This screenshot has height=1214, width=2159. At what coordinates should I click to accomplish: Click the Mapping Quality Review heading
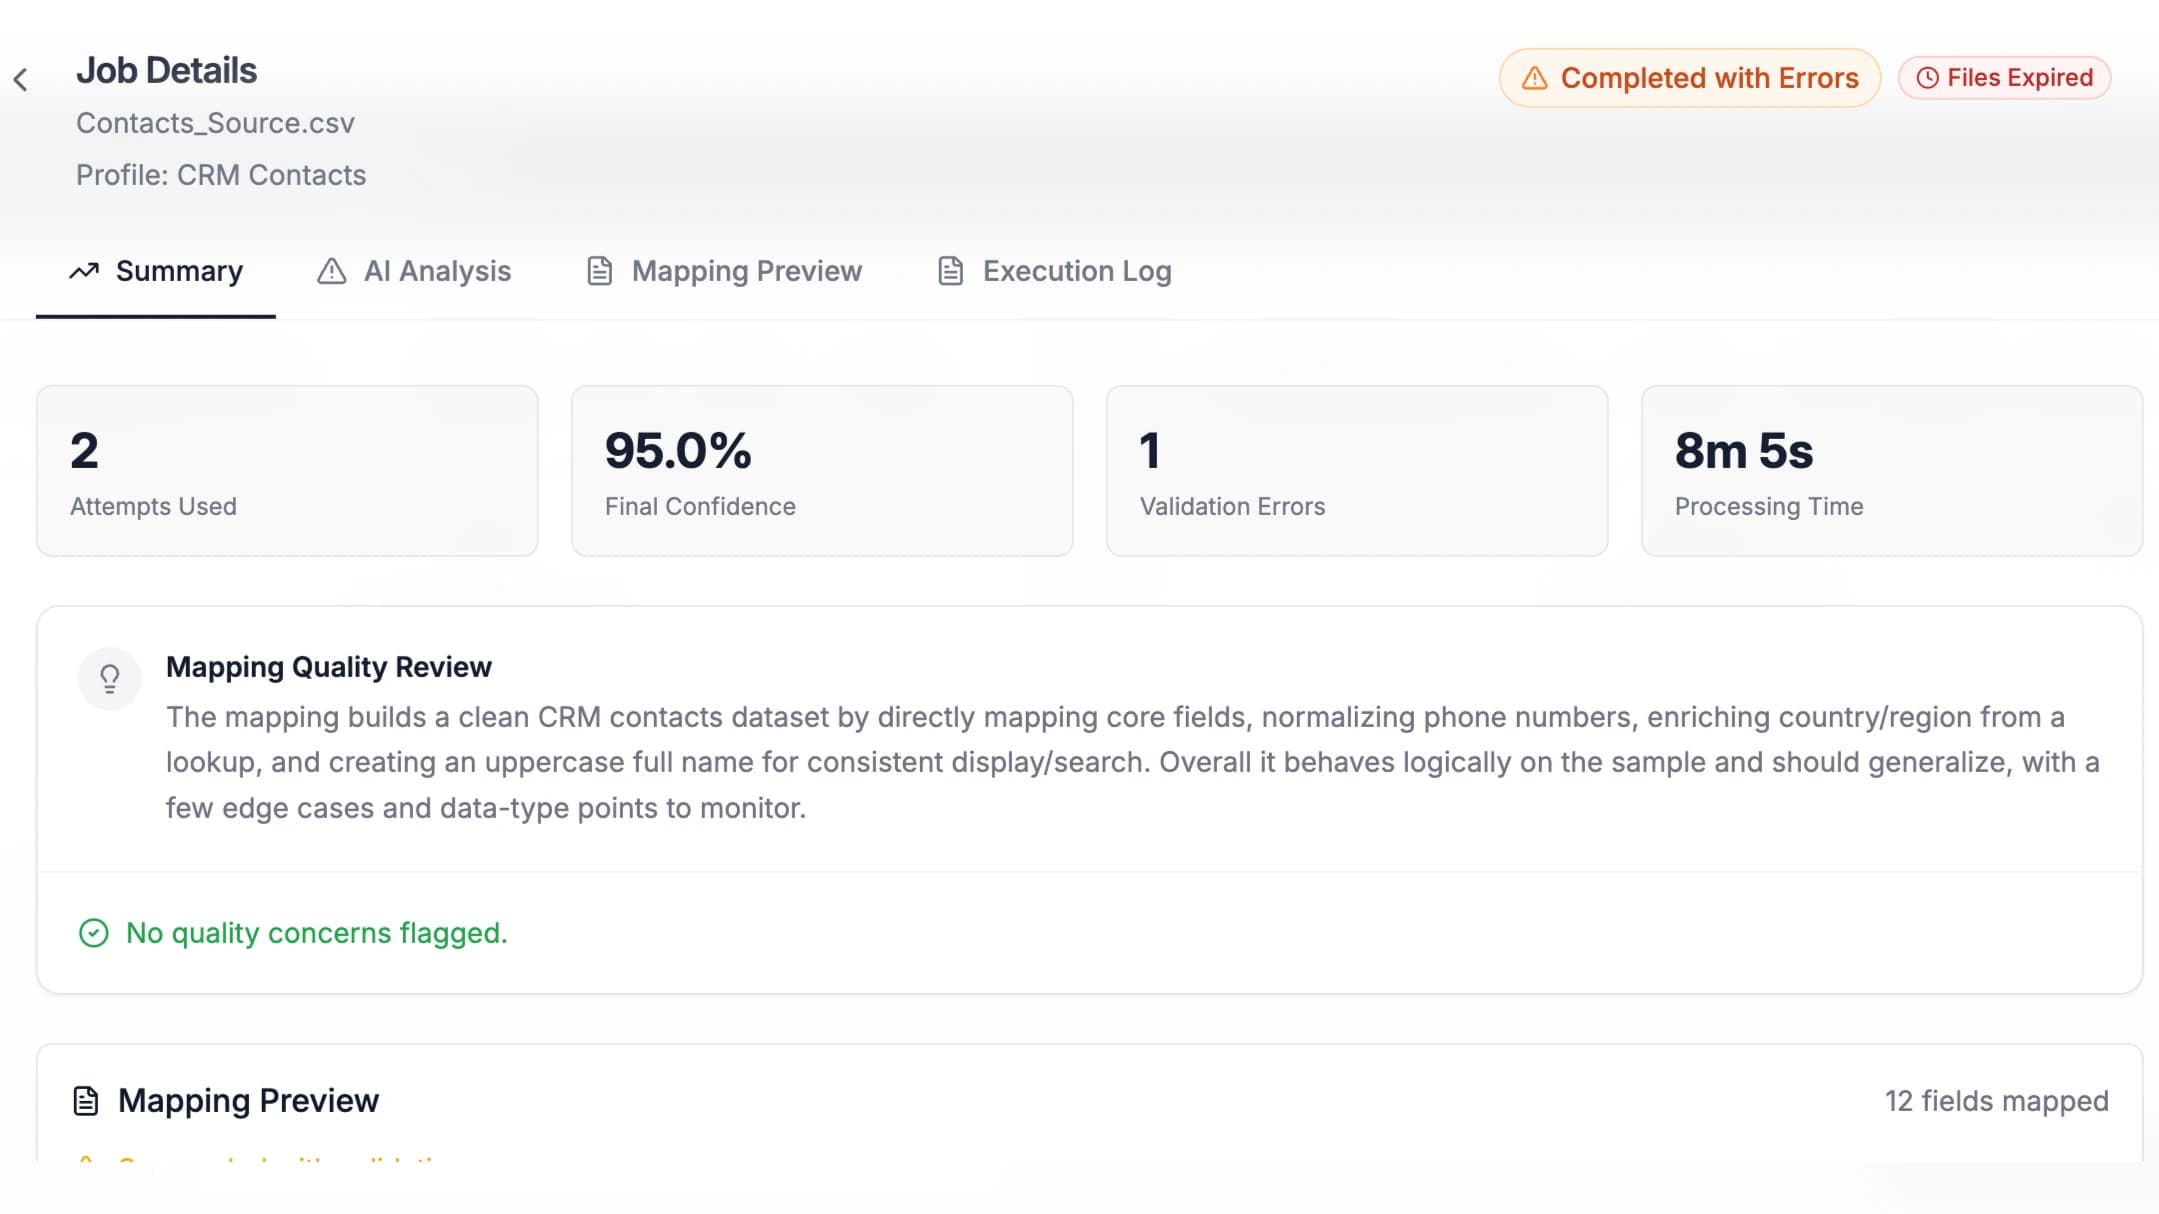pyautogui.click(x=329, y=667)
